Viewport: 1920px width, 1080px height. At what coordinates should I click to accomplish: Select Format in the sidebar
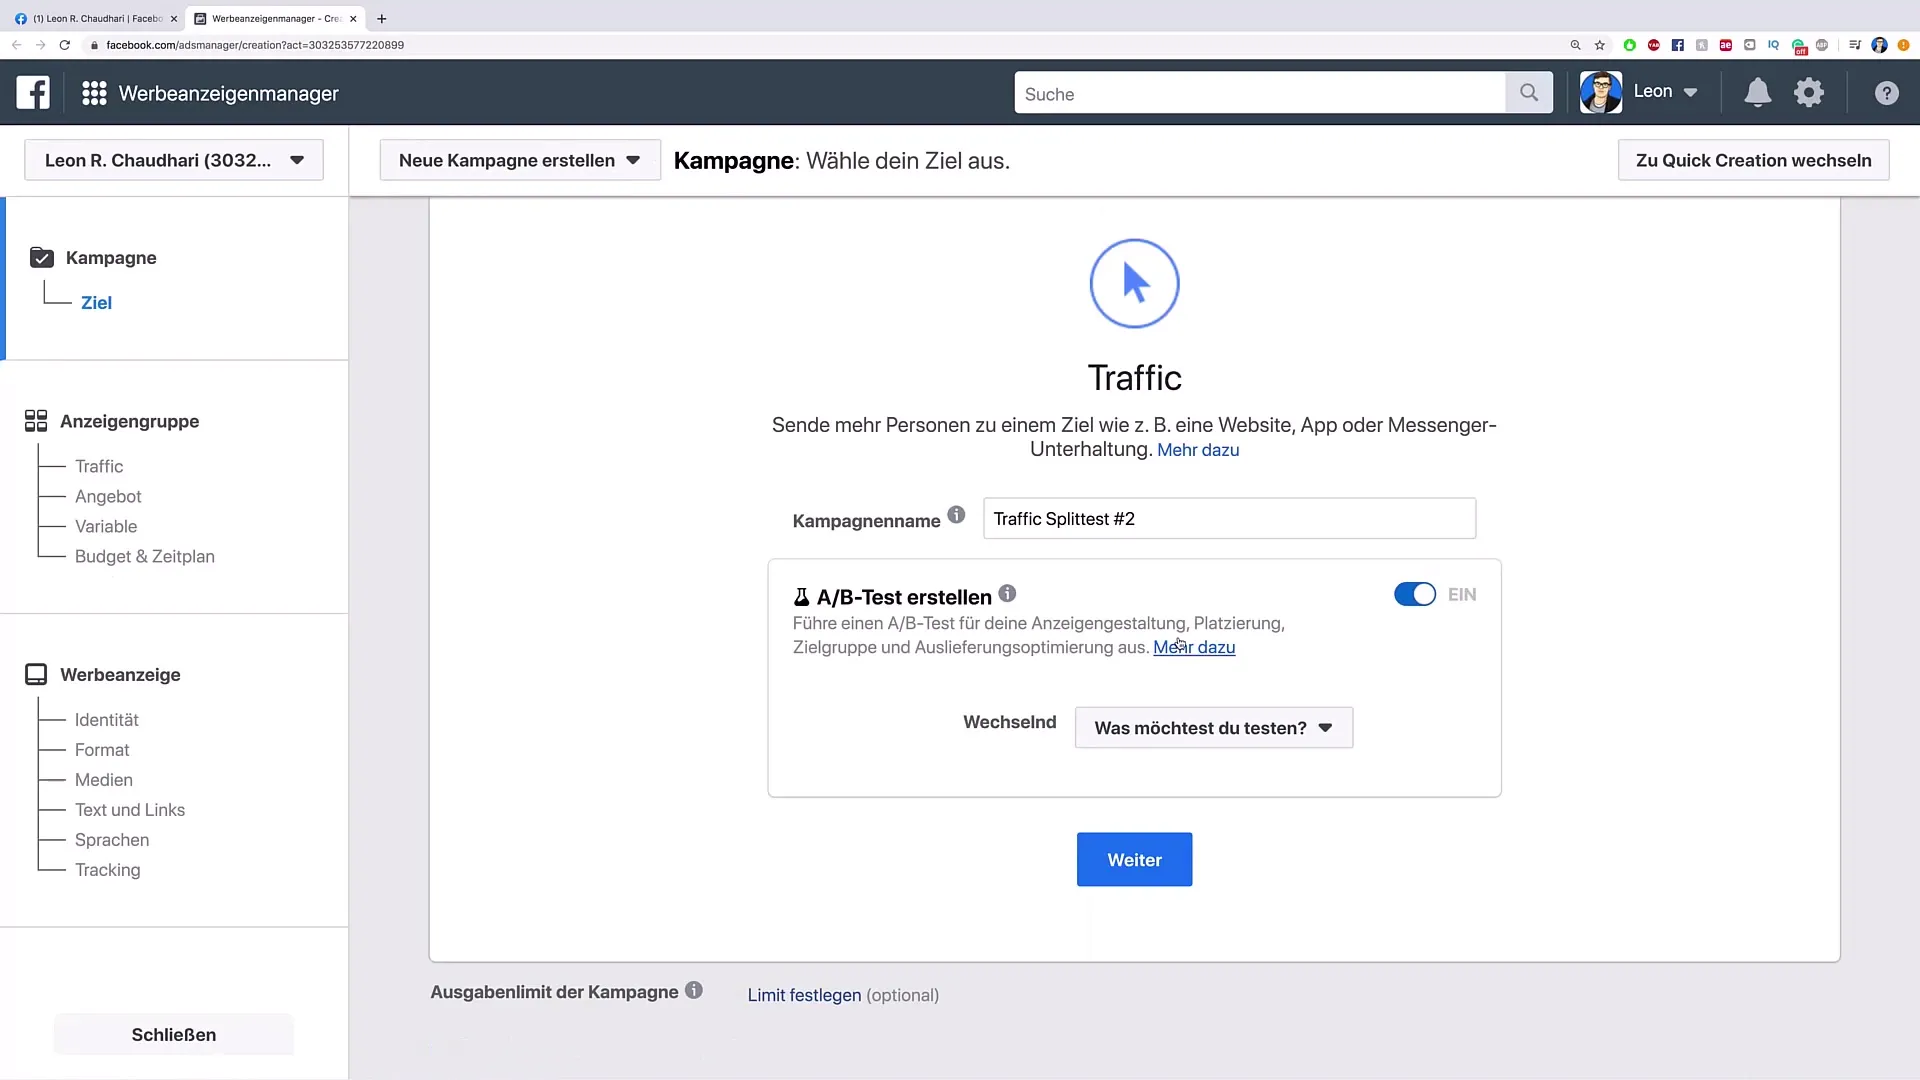(102, 750)
